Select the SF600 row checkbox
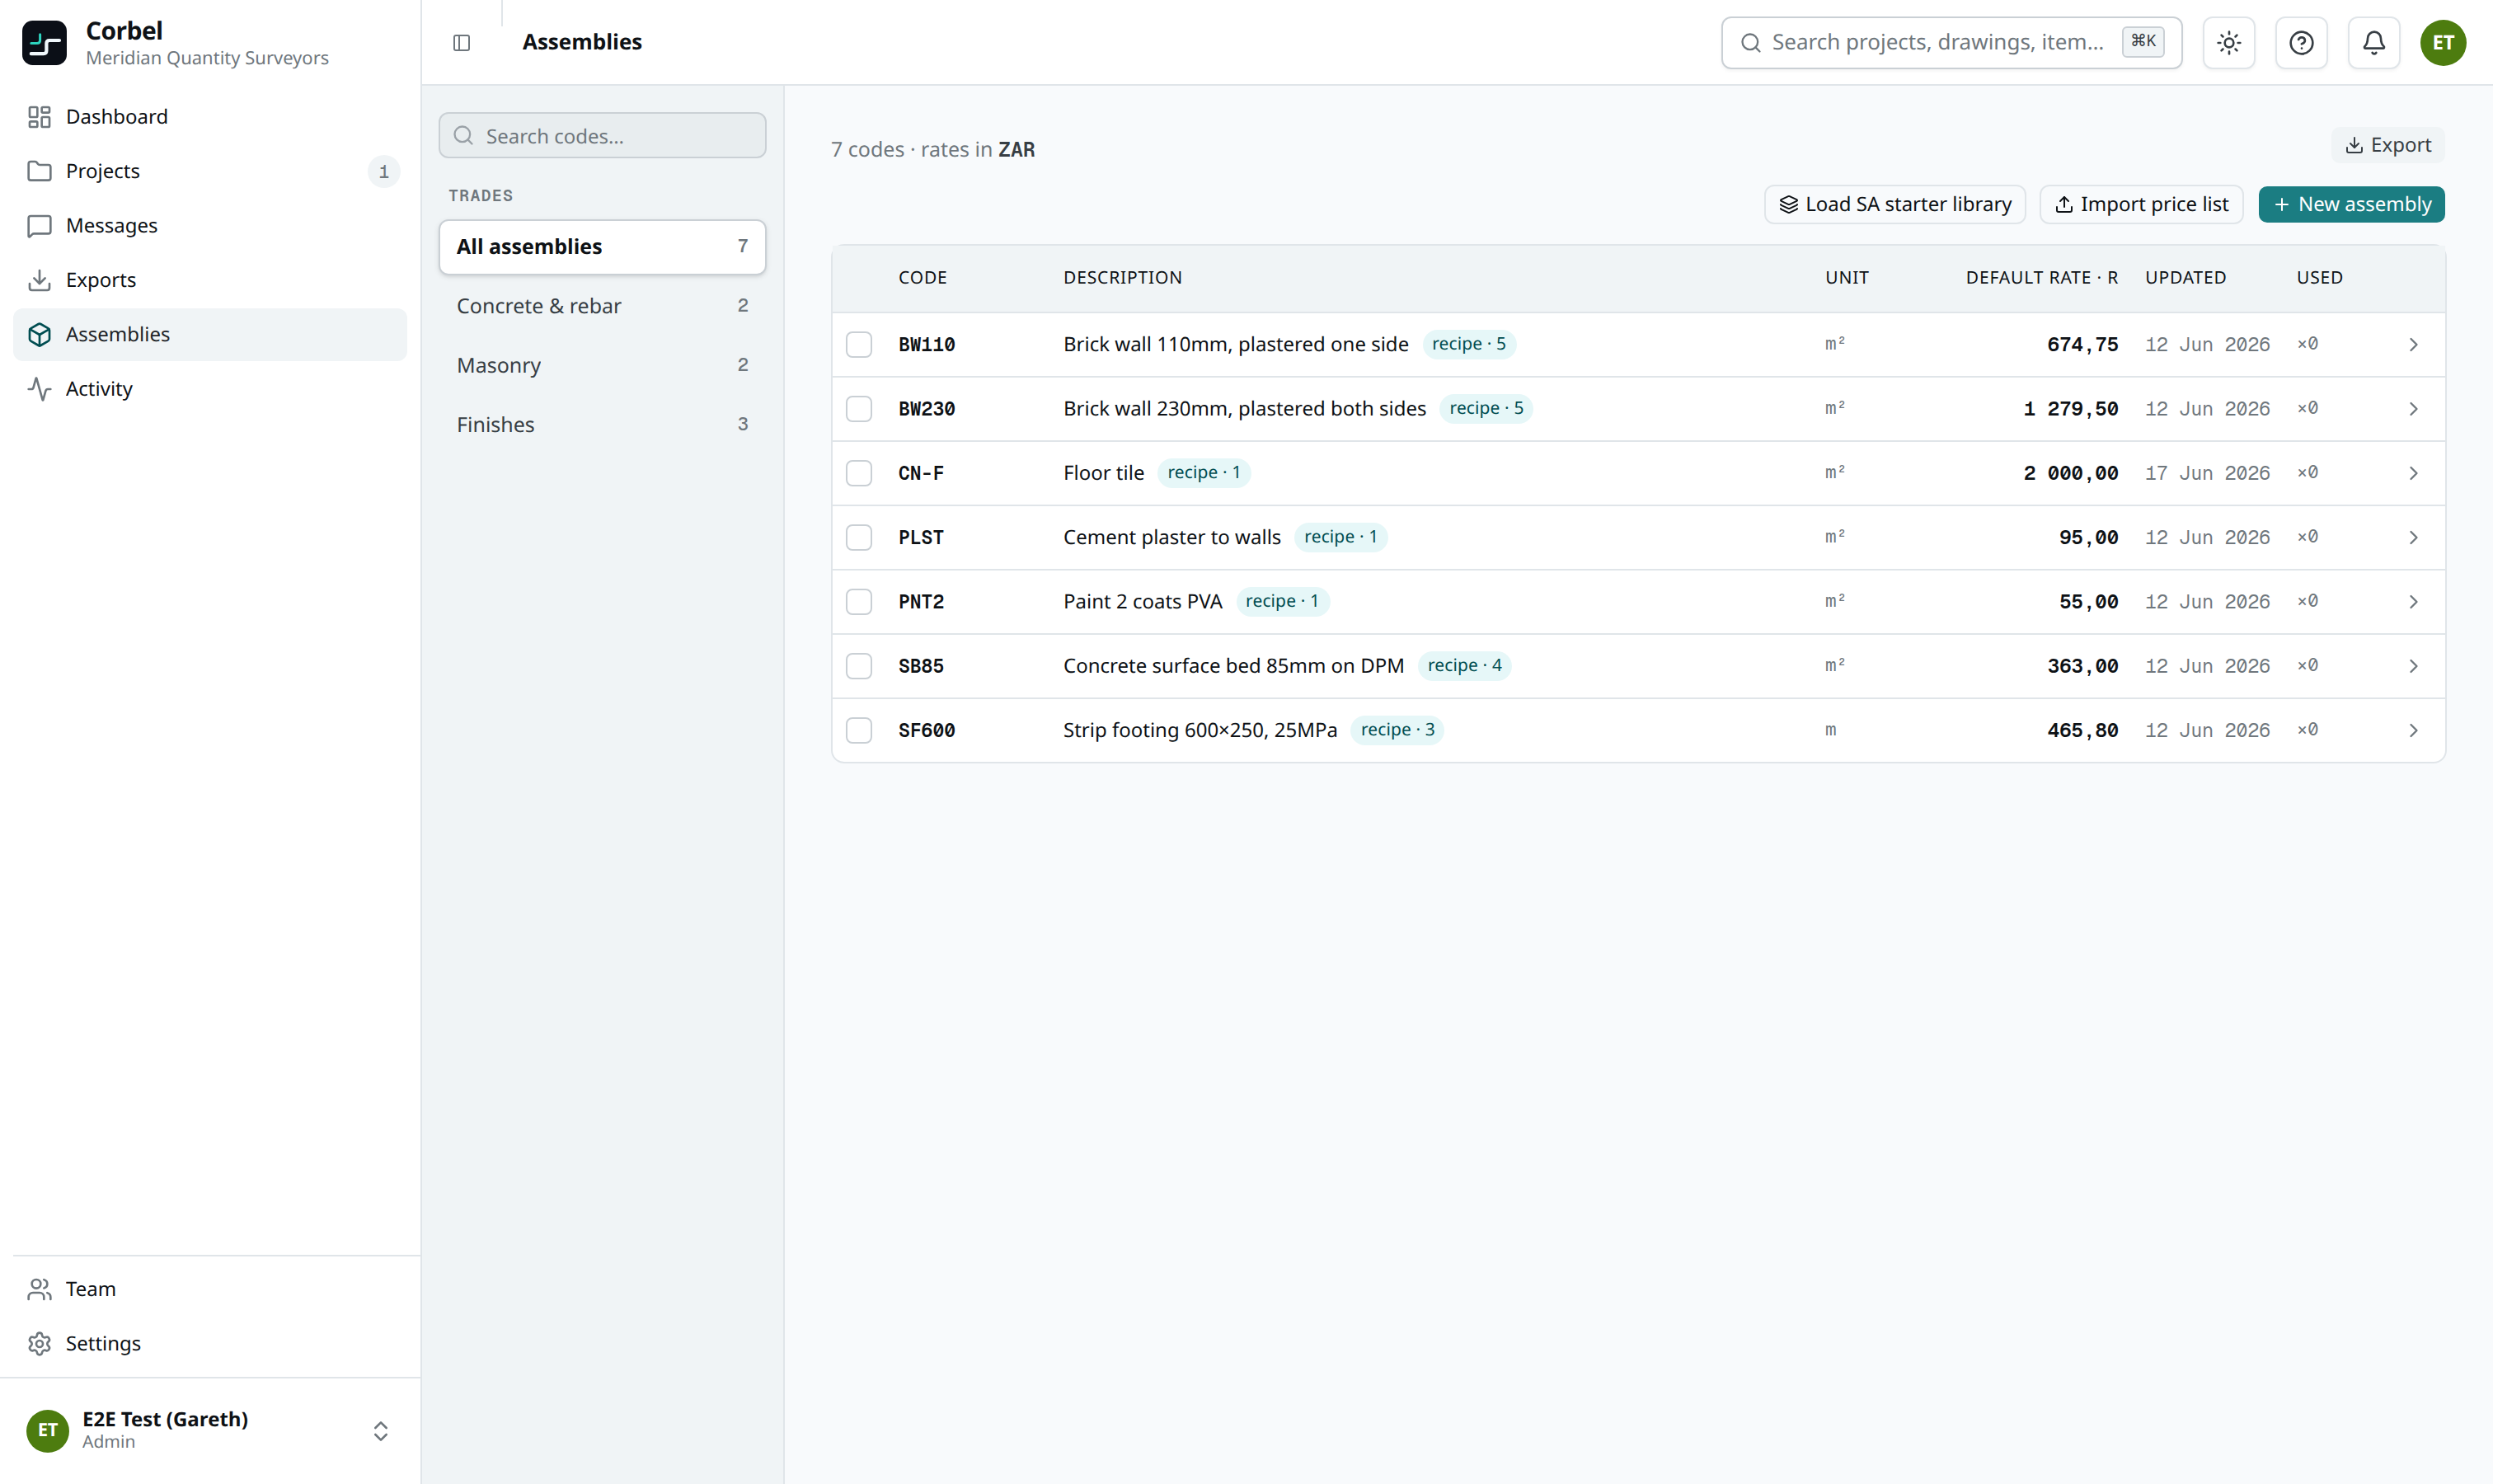Viewport: 2493px width, 1484px height. [x=859, y=731]
